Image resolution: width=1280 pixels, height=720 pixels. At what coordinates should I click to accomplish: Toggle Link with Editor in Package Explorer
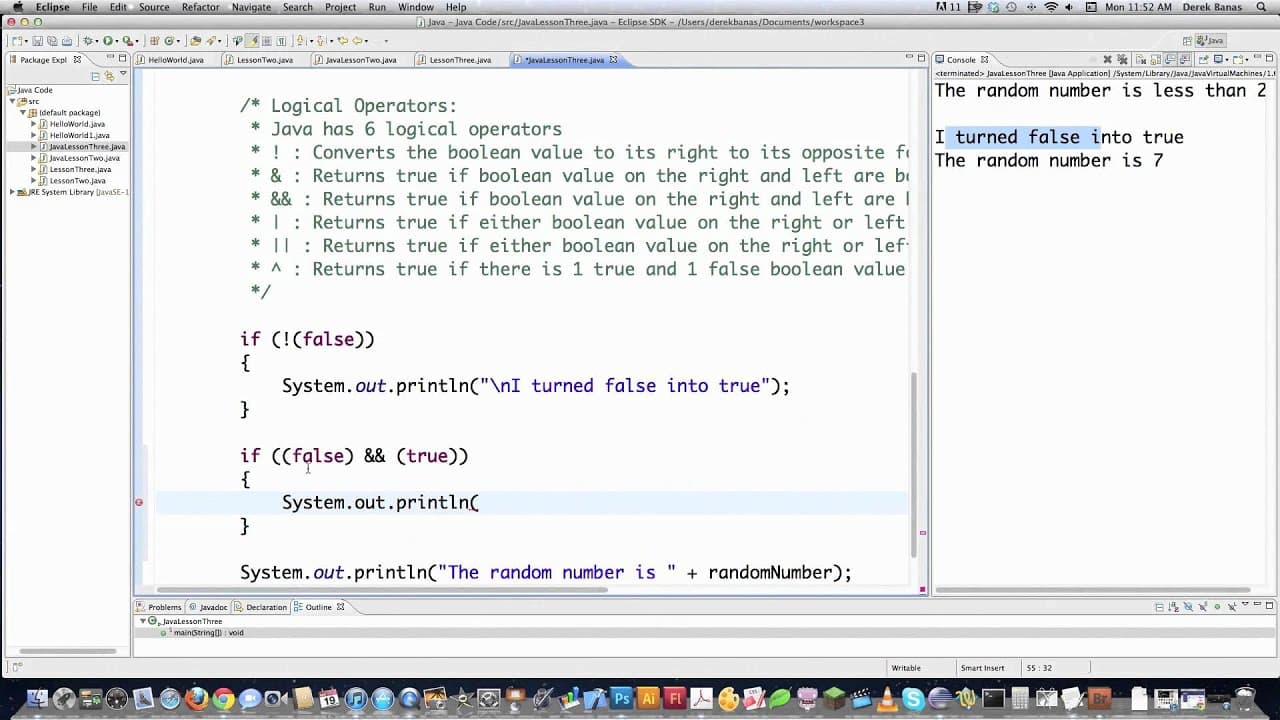pos(108,76)
